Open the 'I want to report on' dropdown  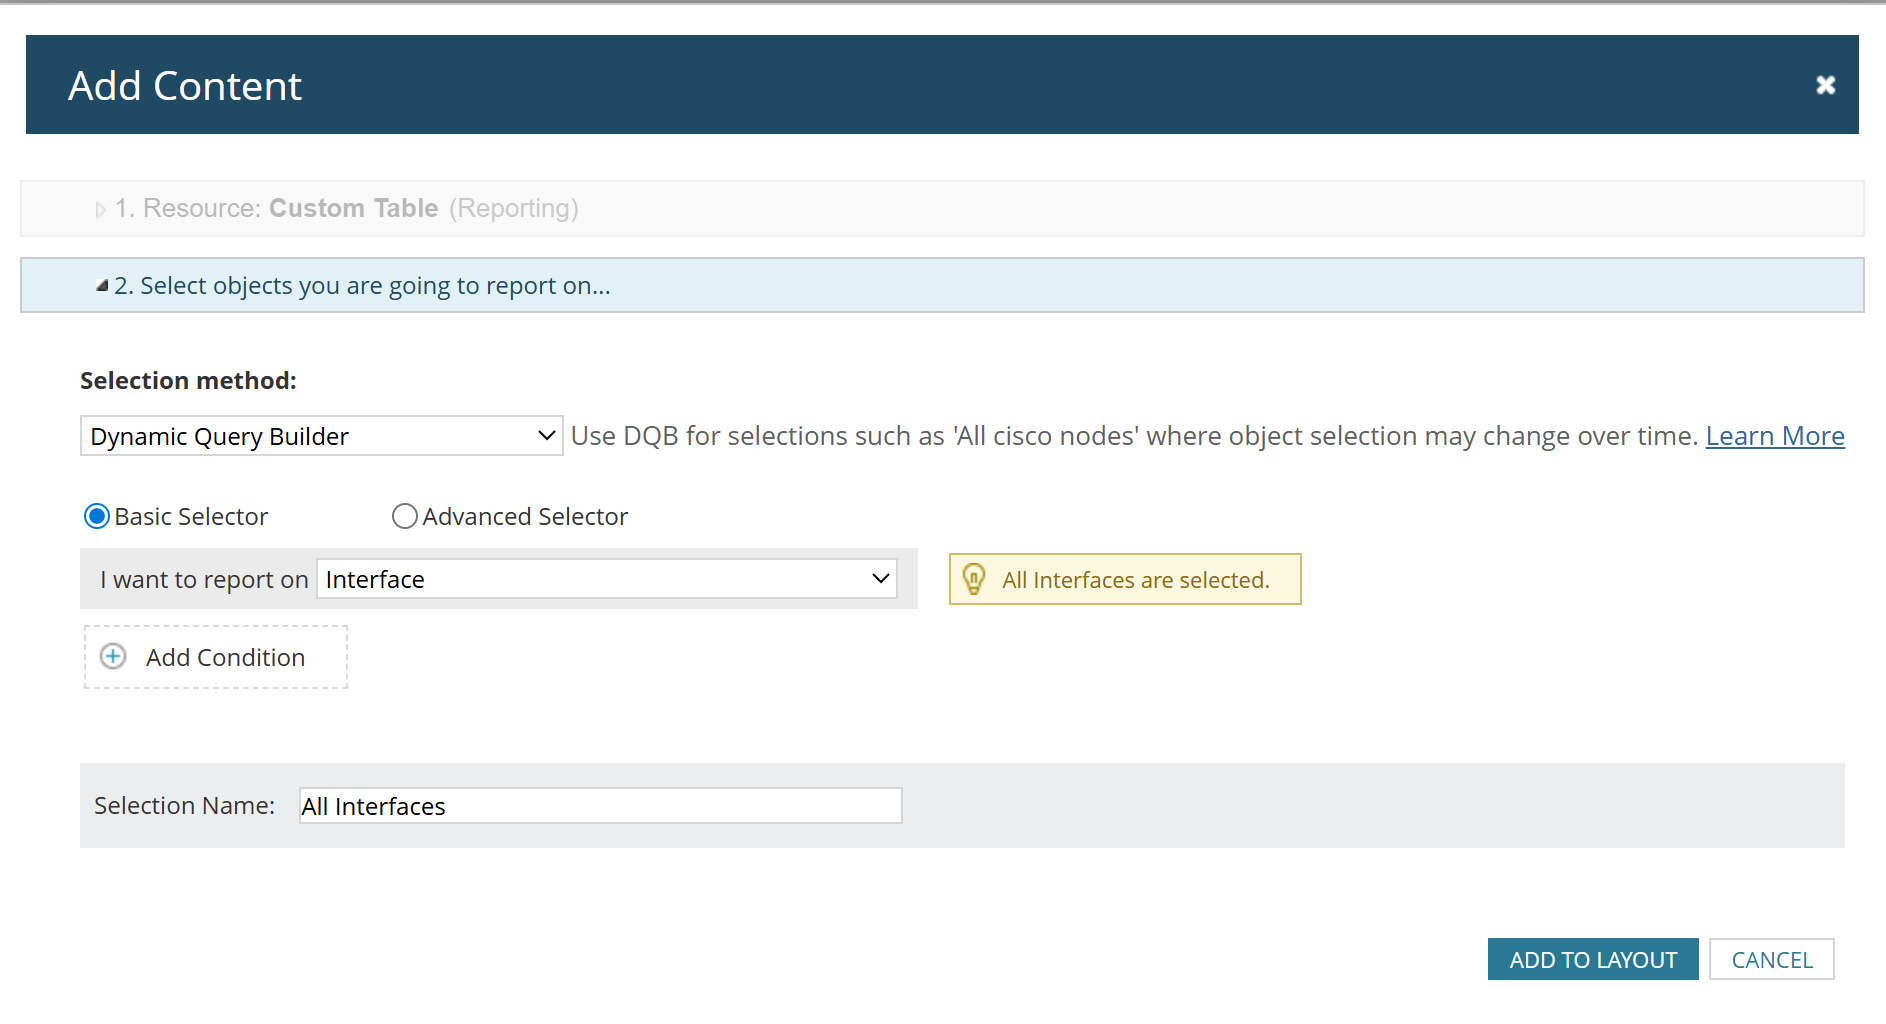606,579
